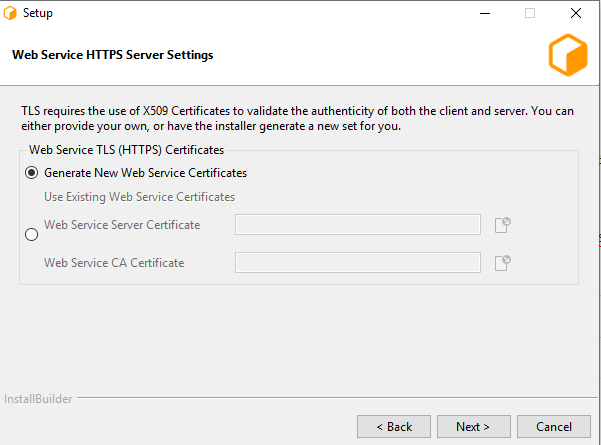The height and width of the screenshot is (445, 601).
Task: Click the orange cube logo in header
Action: coord(568,55)
